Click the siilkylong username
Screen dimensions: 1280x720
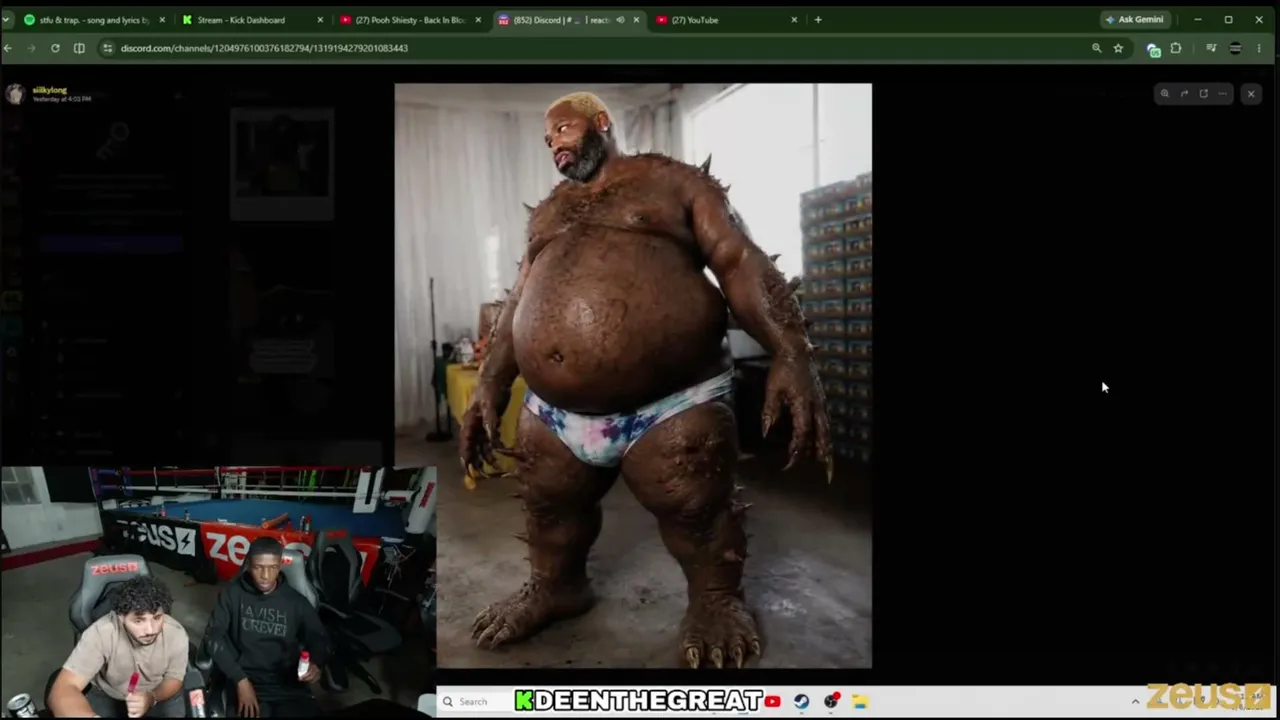point(50,90)
